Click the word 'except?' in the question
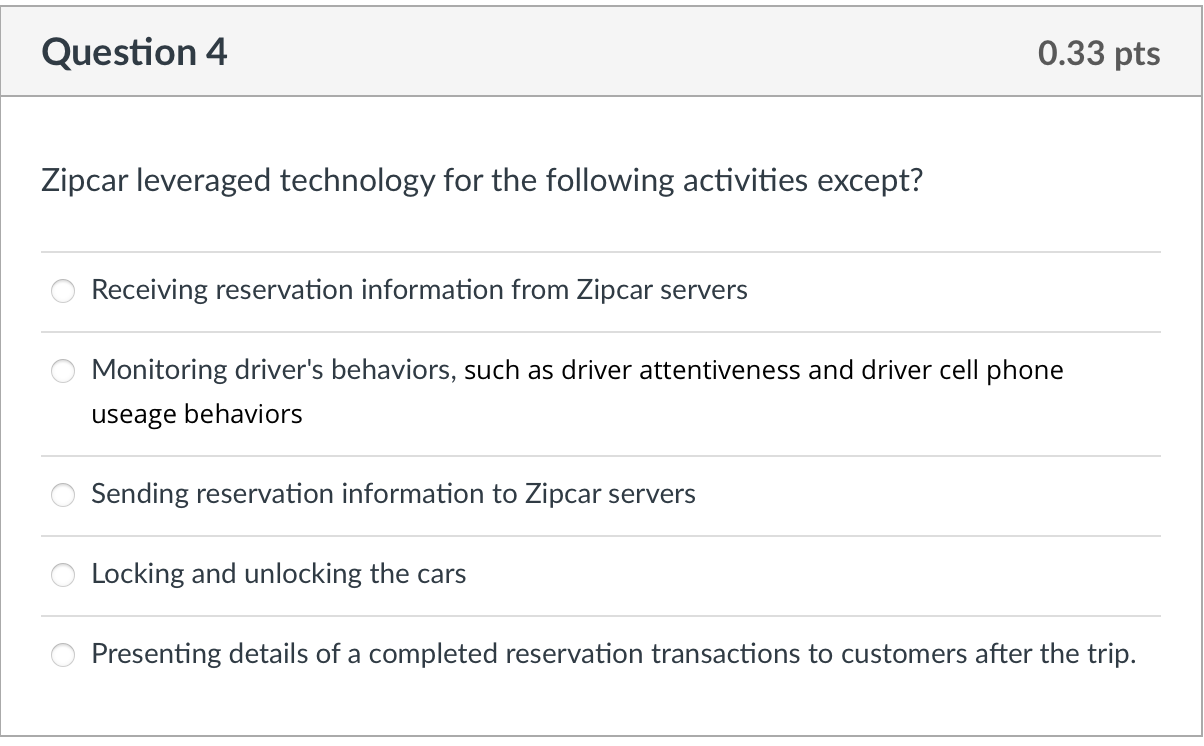The width and height of the screenshot is (1204, 746). 870,181
